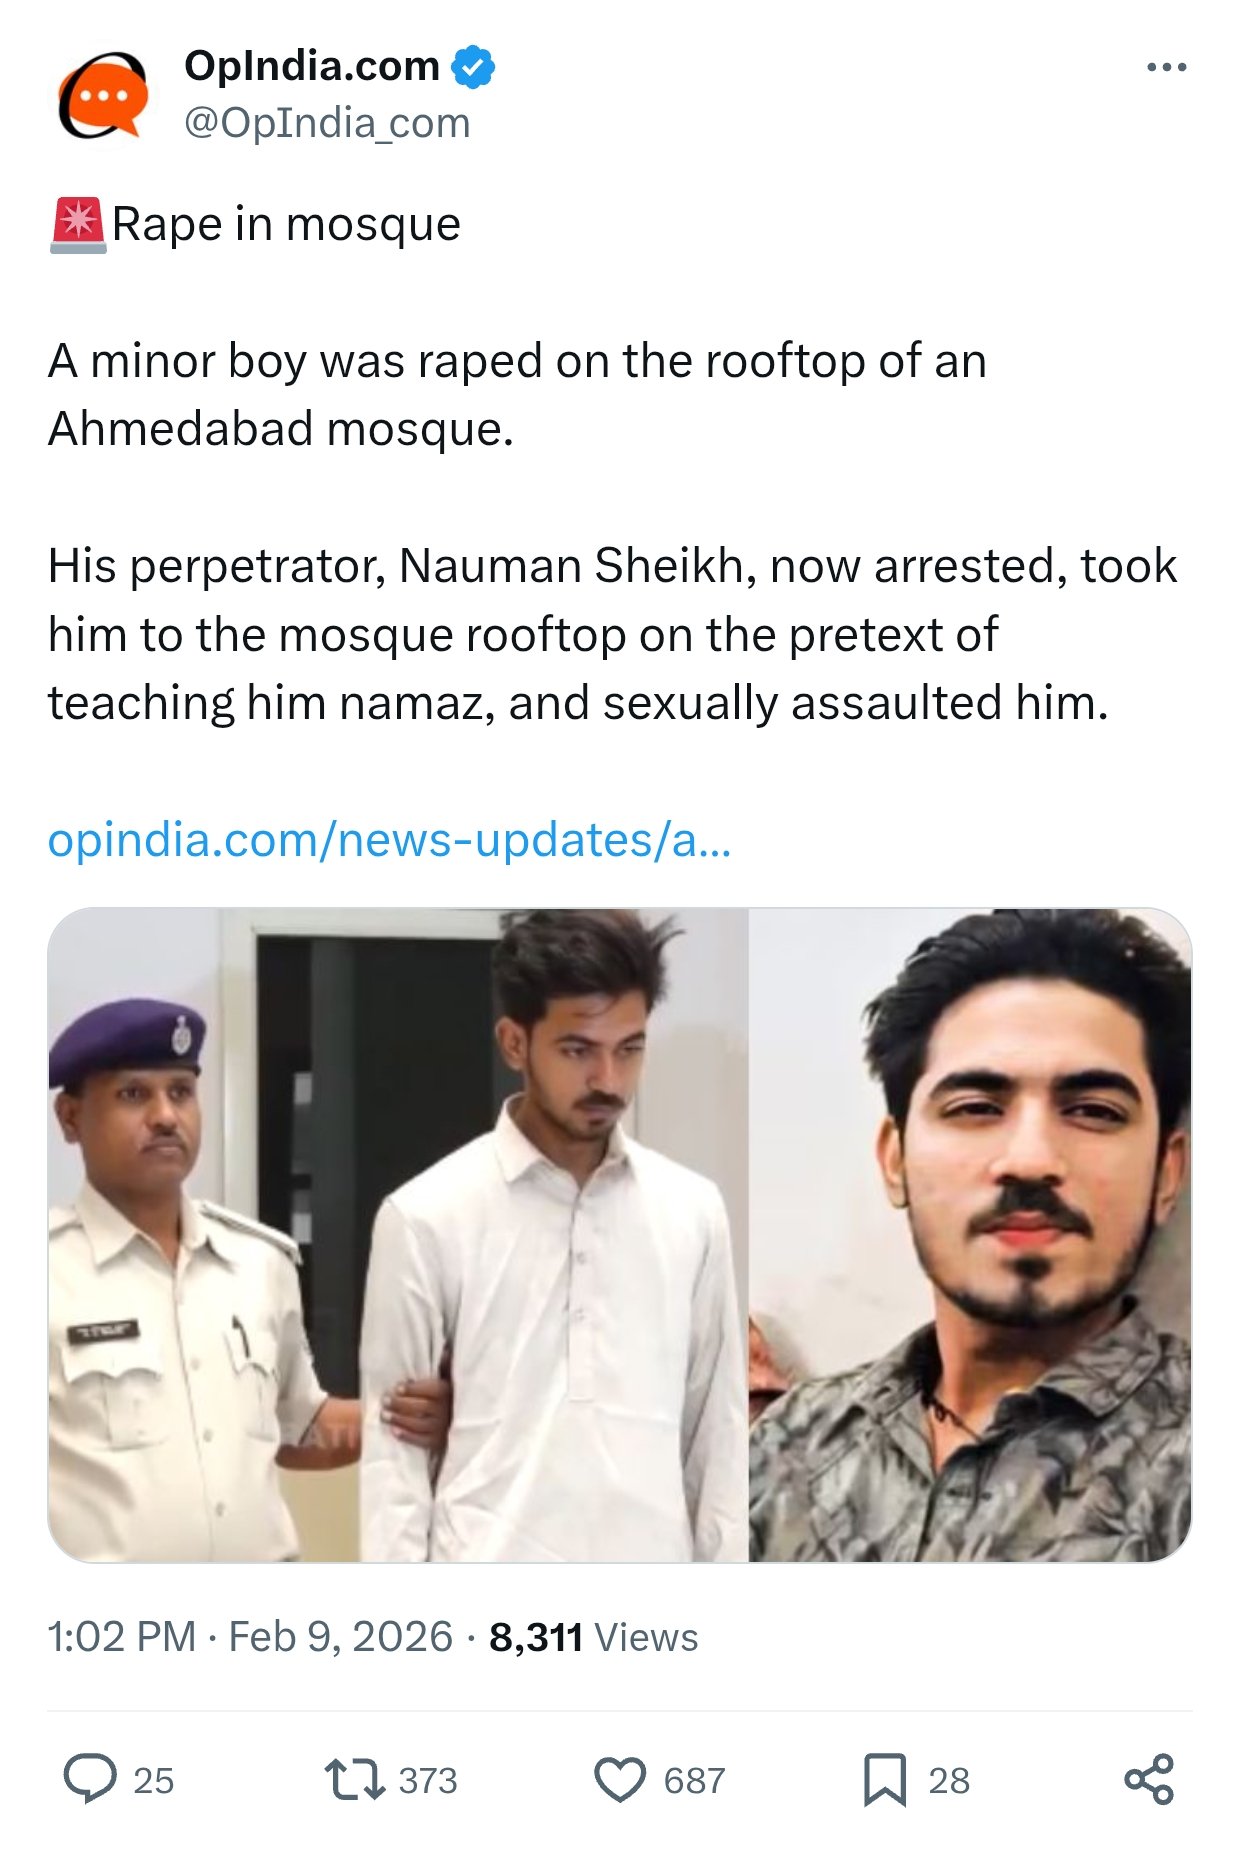View the right portrait photo

coord(970,1234)
